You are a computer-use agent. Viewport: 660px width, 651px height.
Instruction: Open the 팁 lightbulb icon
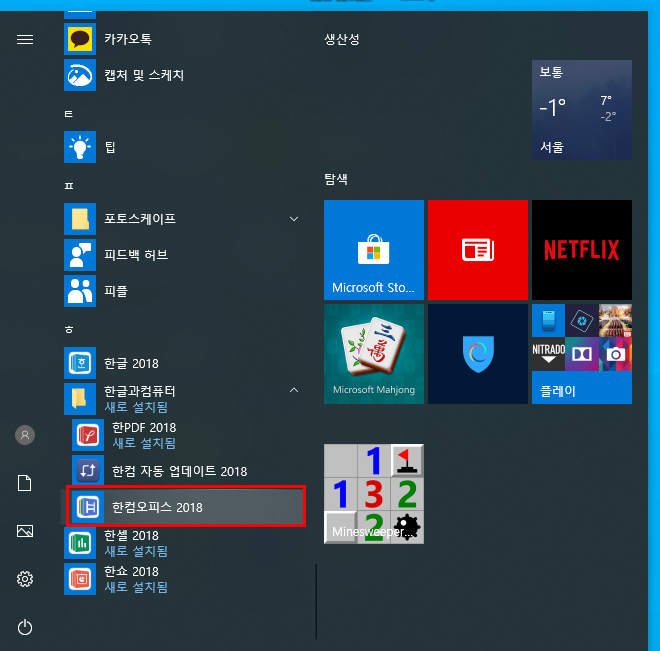(80, 147)
